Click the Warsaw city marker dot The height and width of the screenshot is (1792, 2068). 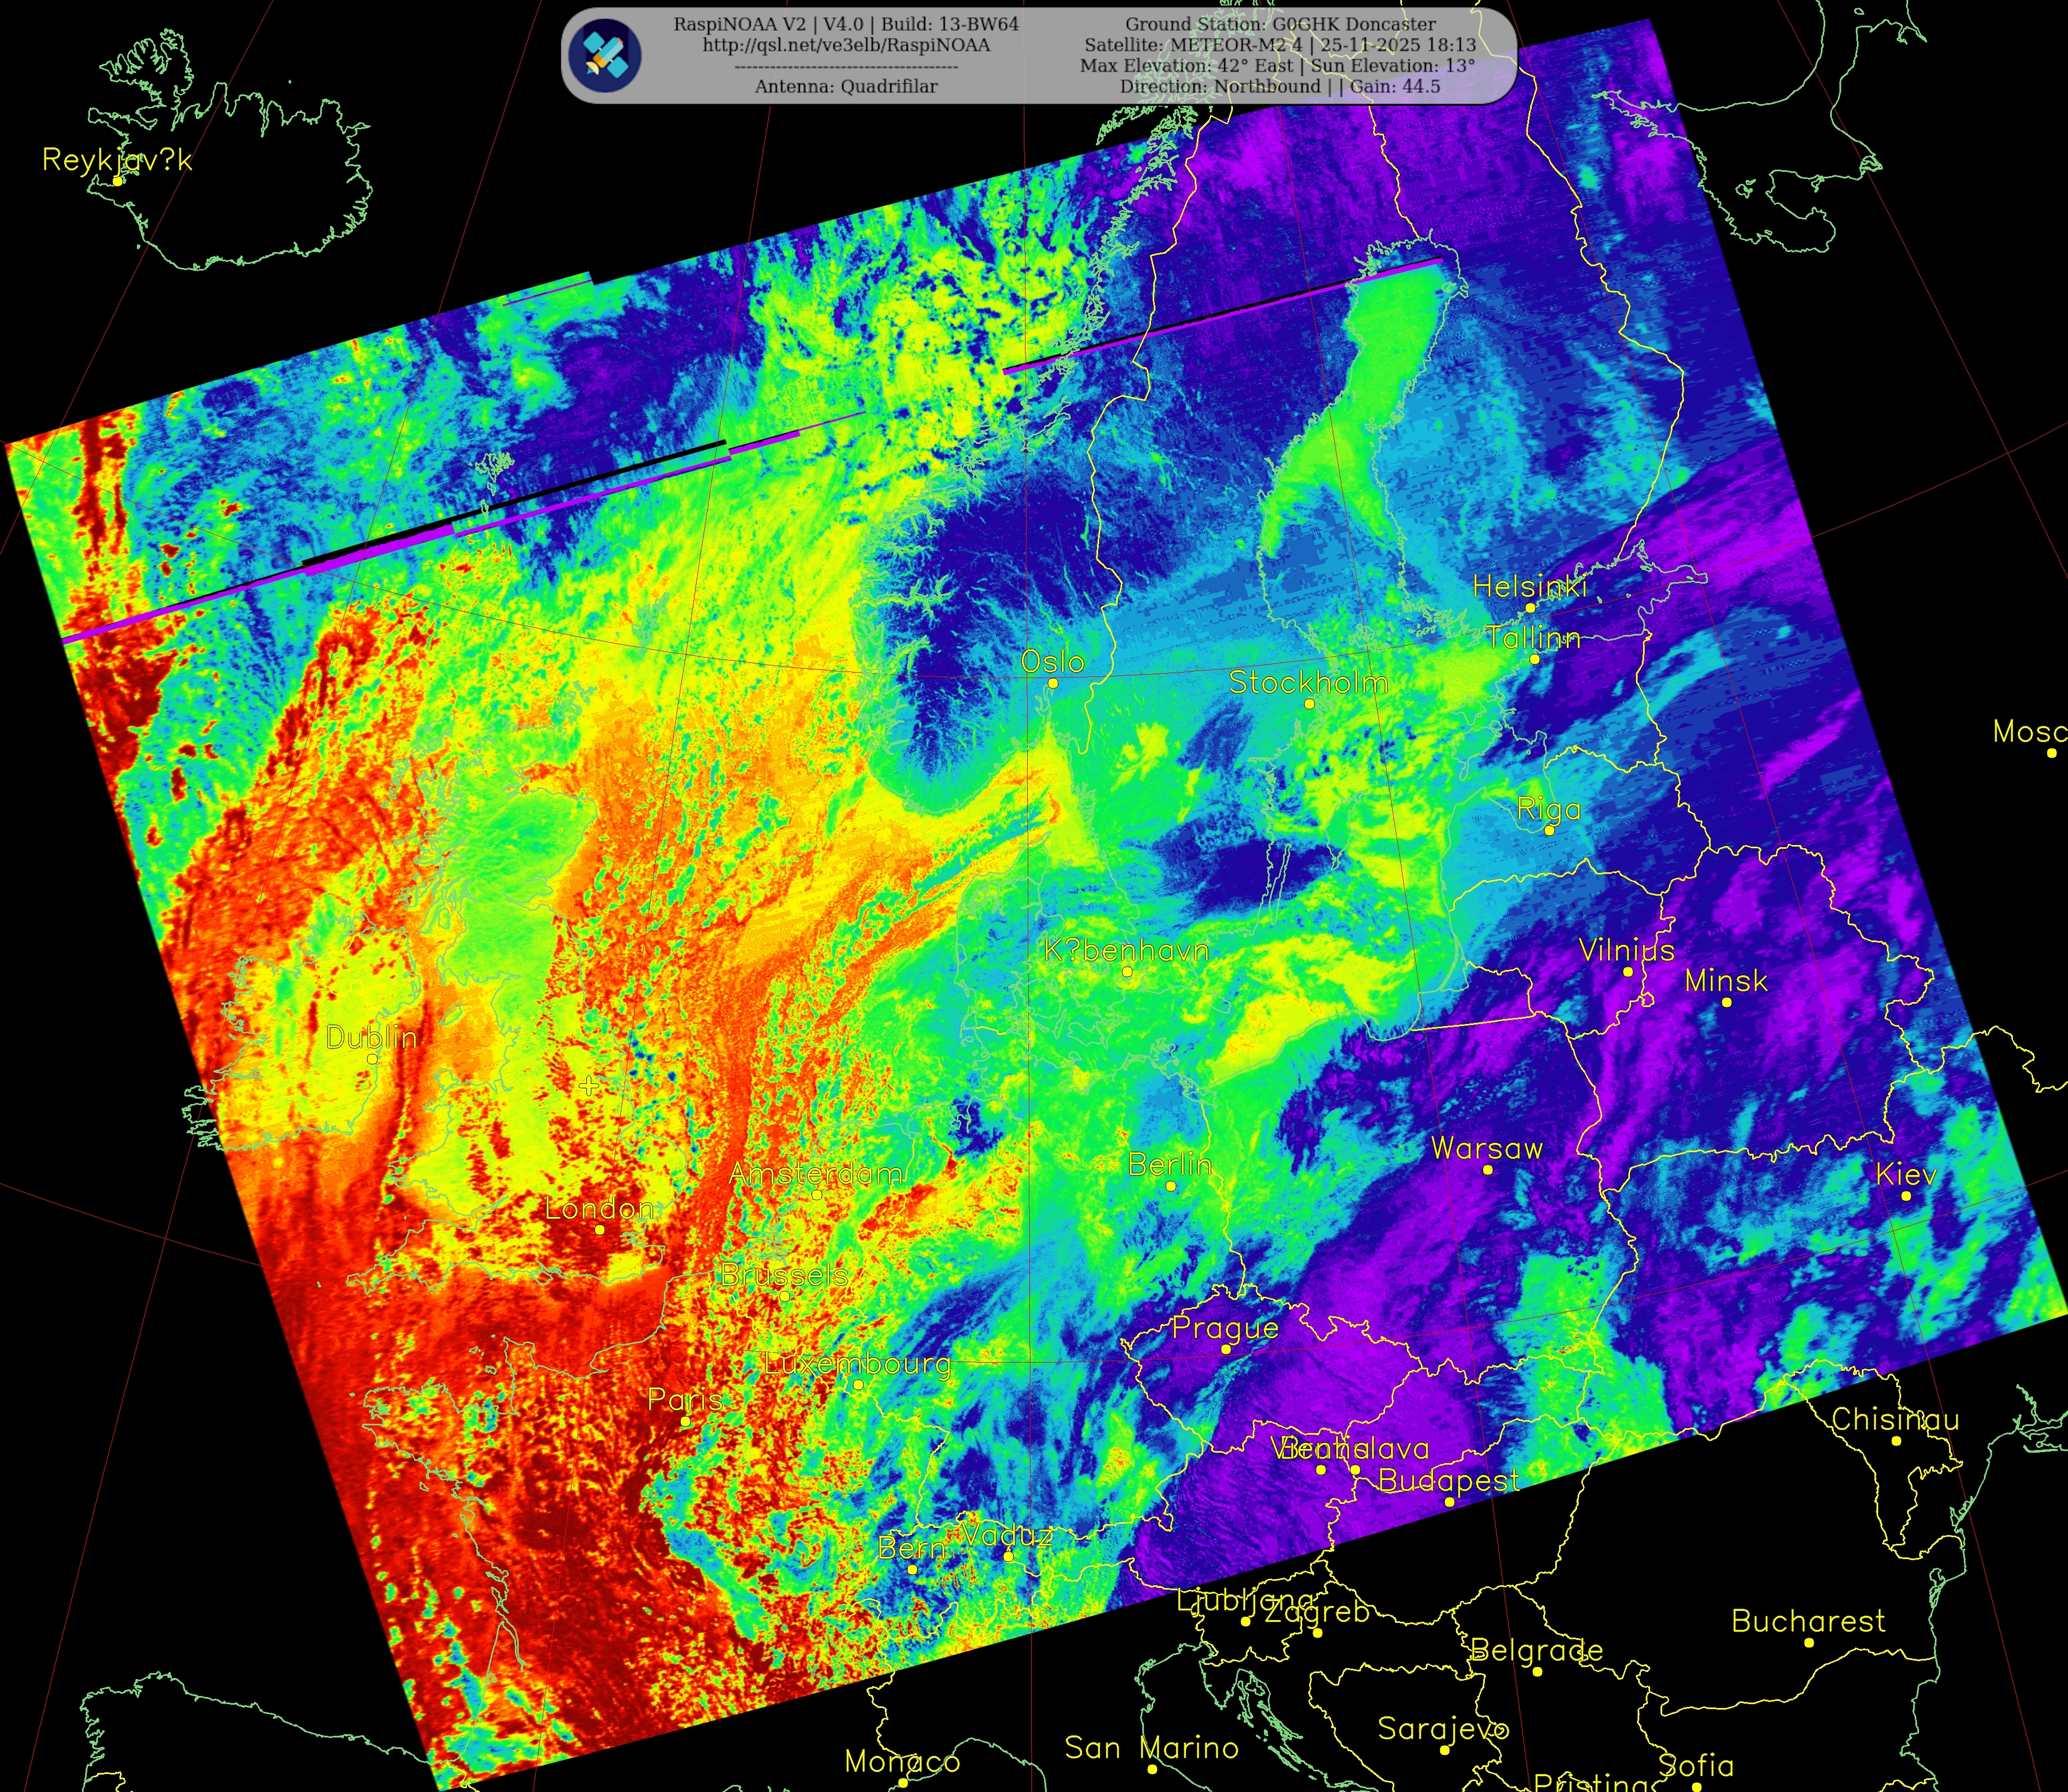pos(1487,1170)
